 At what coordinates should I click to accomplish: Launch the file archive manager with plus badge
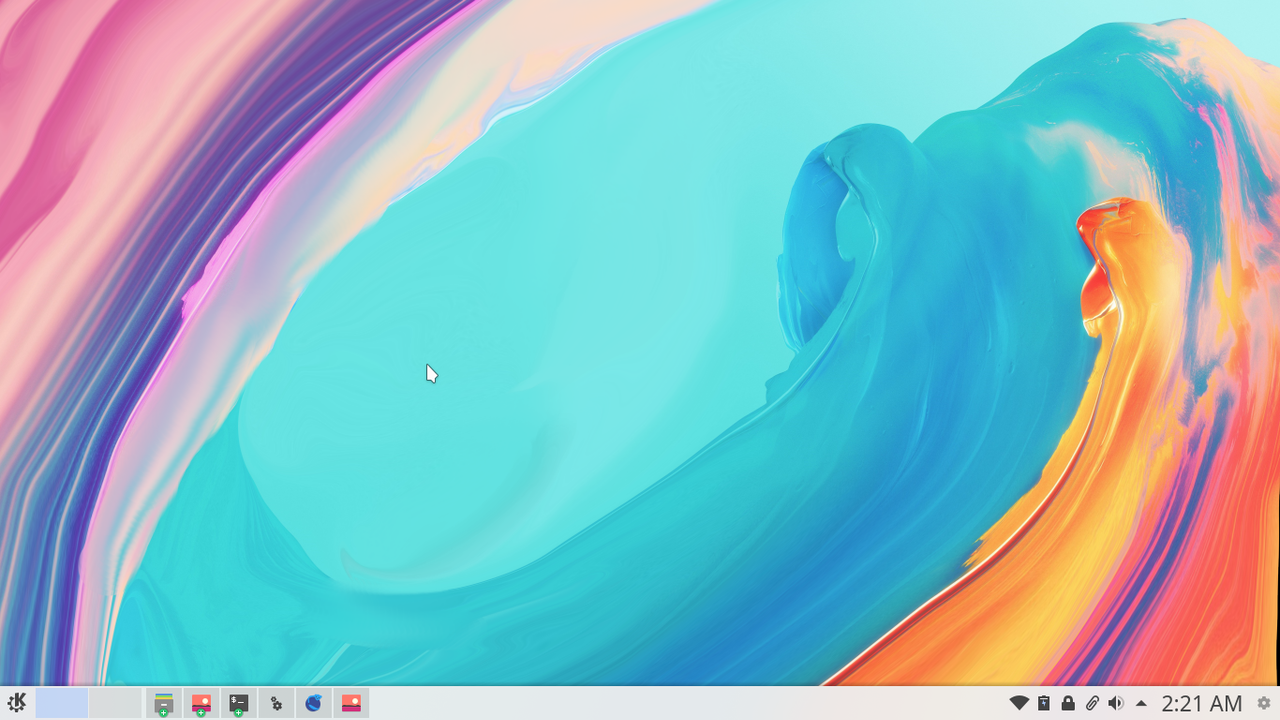coord(164,704)
